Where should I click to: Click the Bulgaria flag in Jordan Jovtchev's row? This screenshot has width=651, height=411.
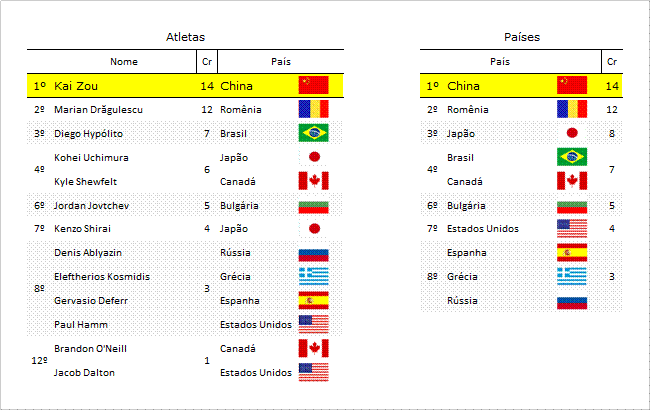point(313,207)
